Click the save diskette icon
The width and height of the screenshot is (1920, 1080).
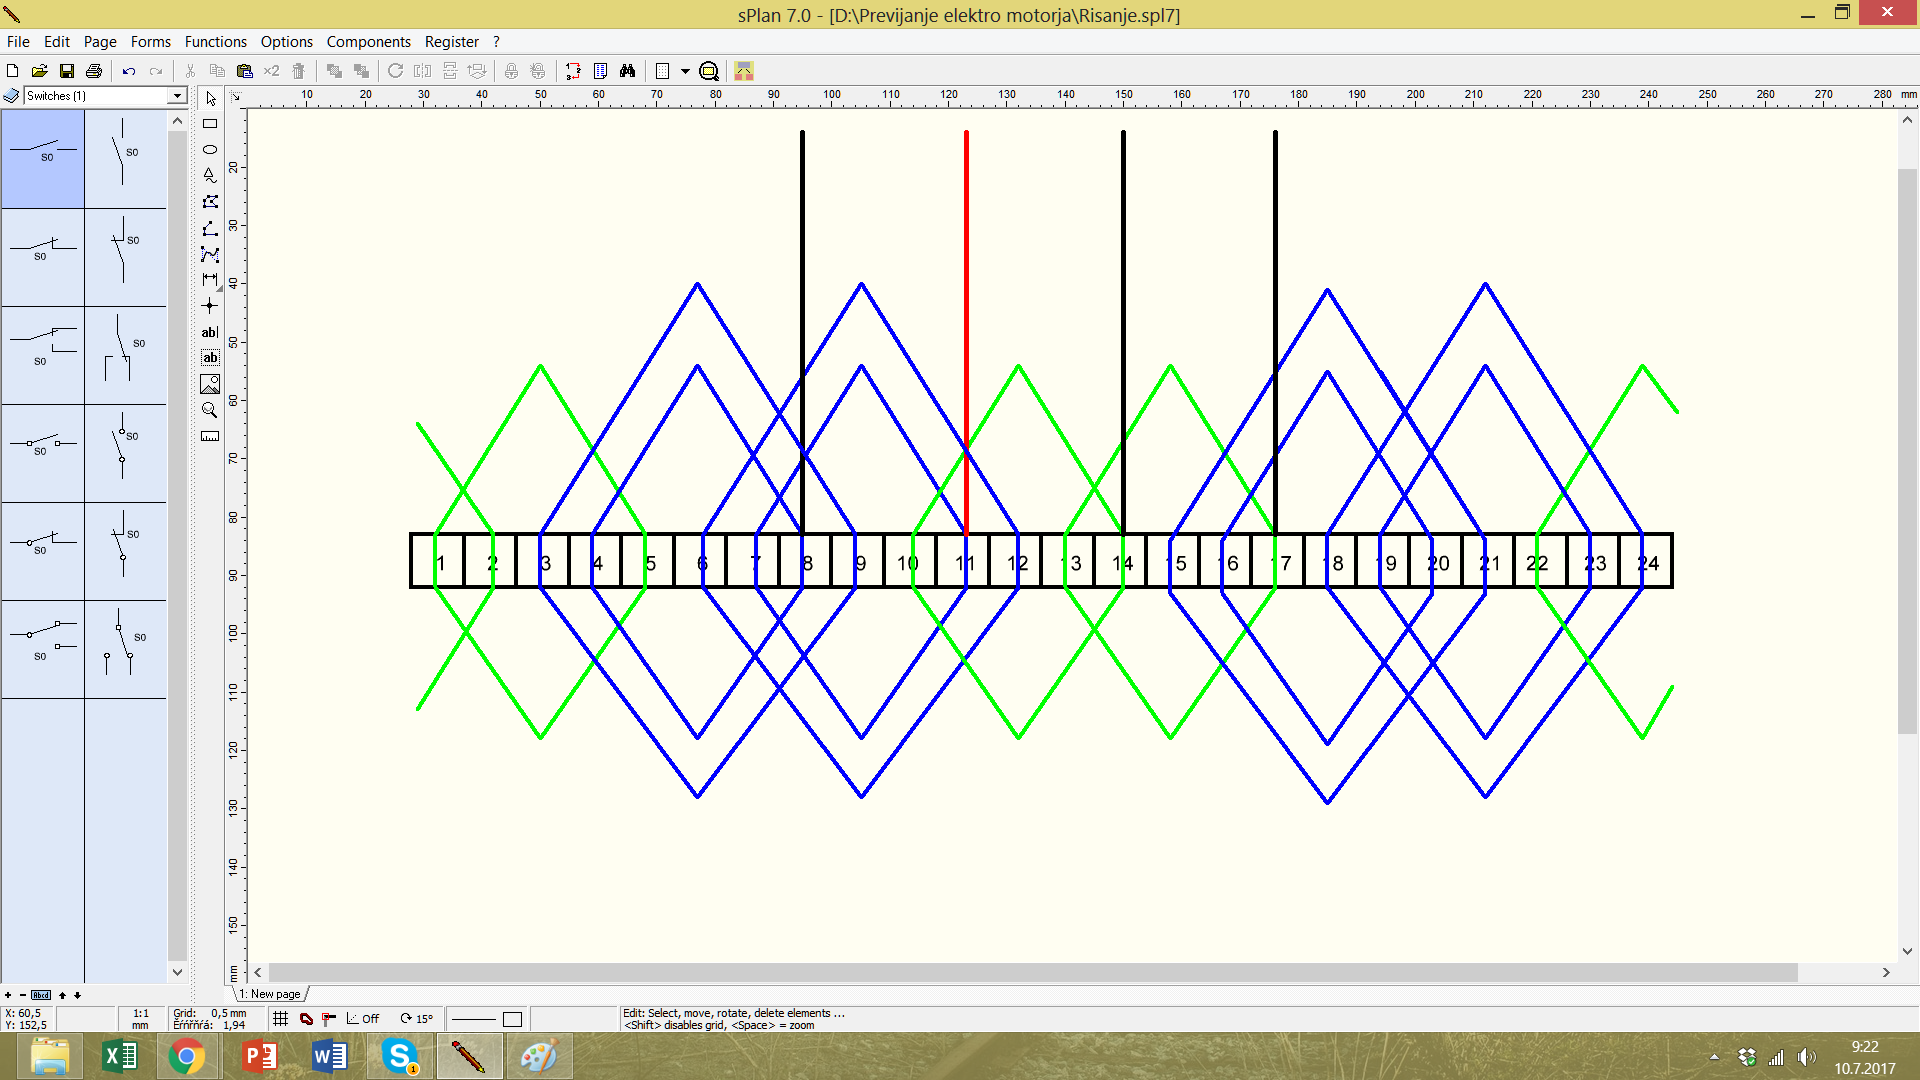(x=67, y=71)
